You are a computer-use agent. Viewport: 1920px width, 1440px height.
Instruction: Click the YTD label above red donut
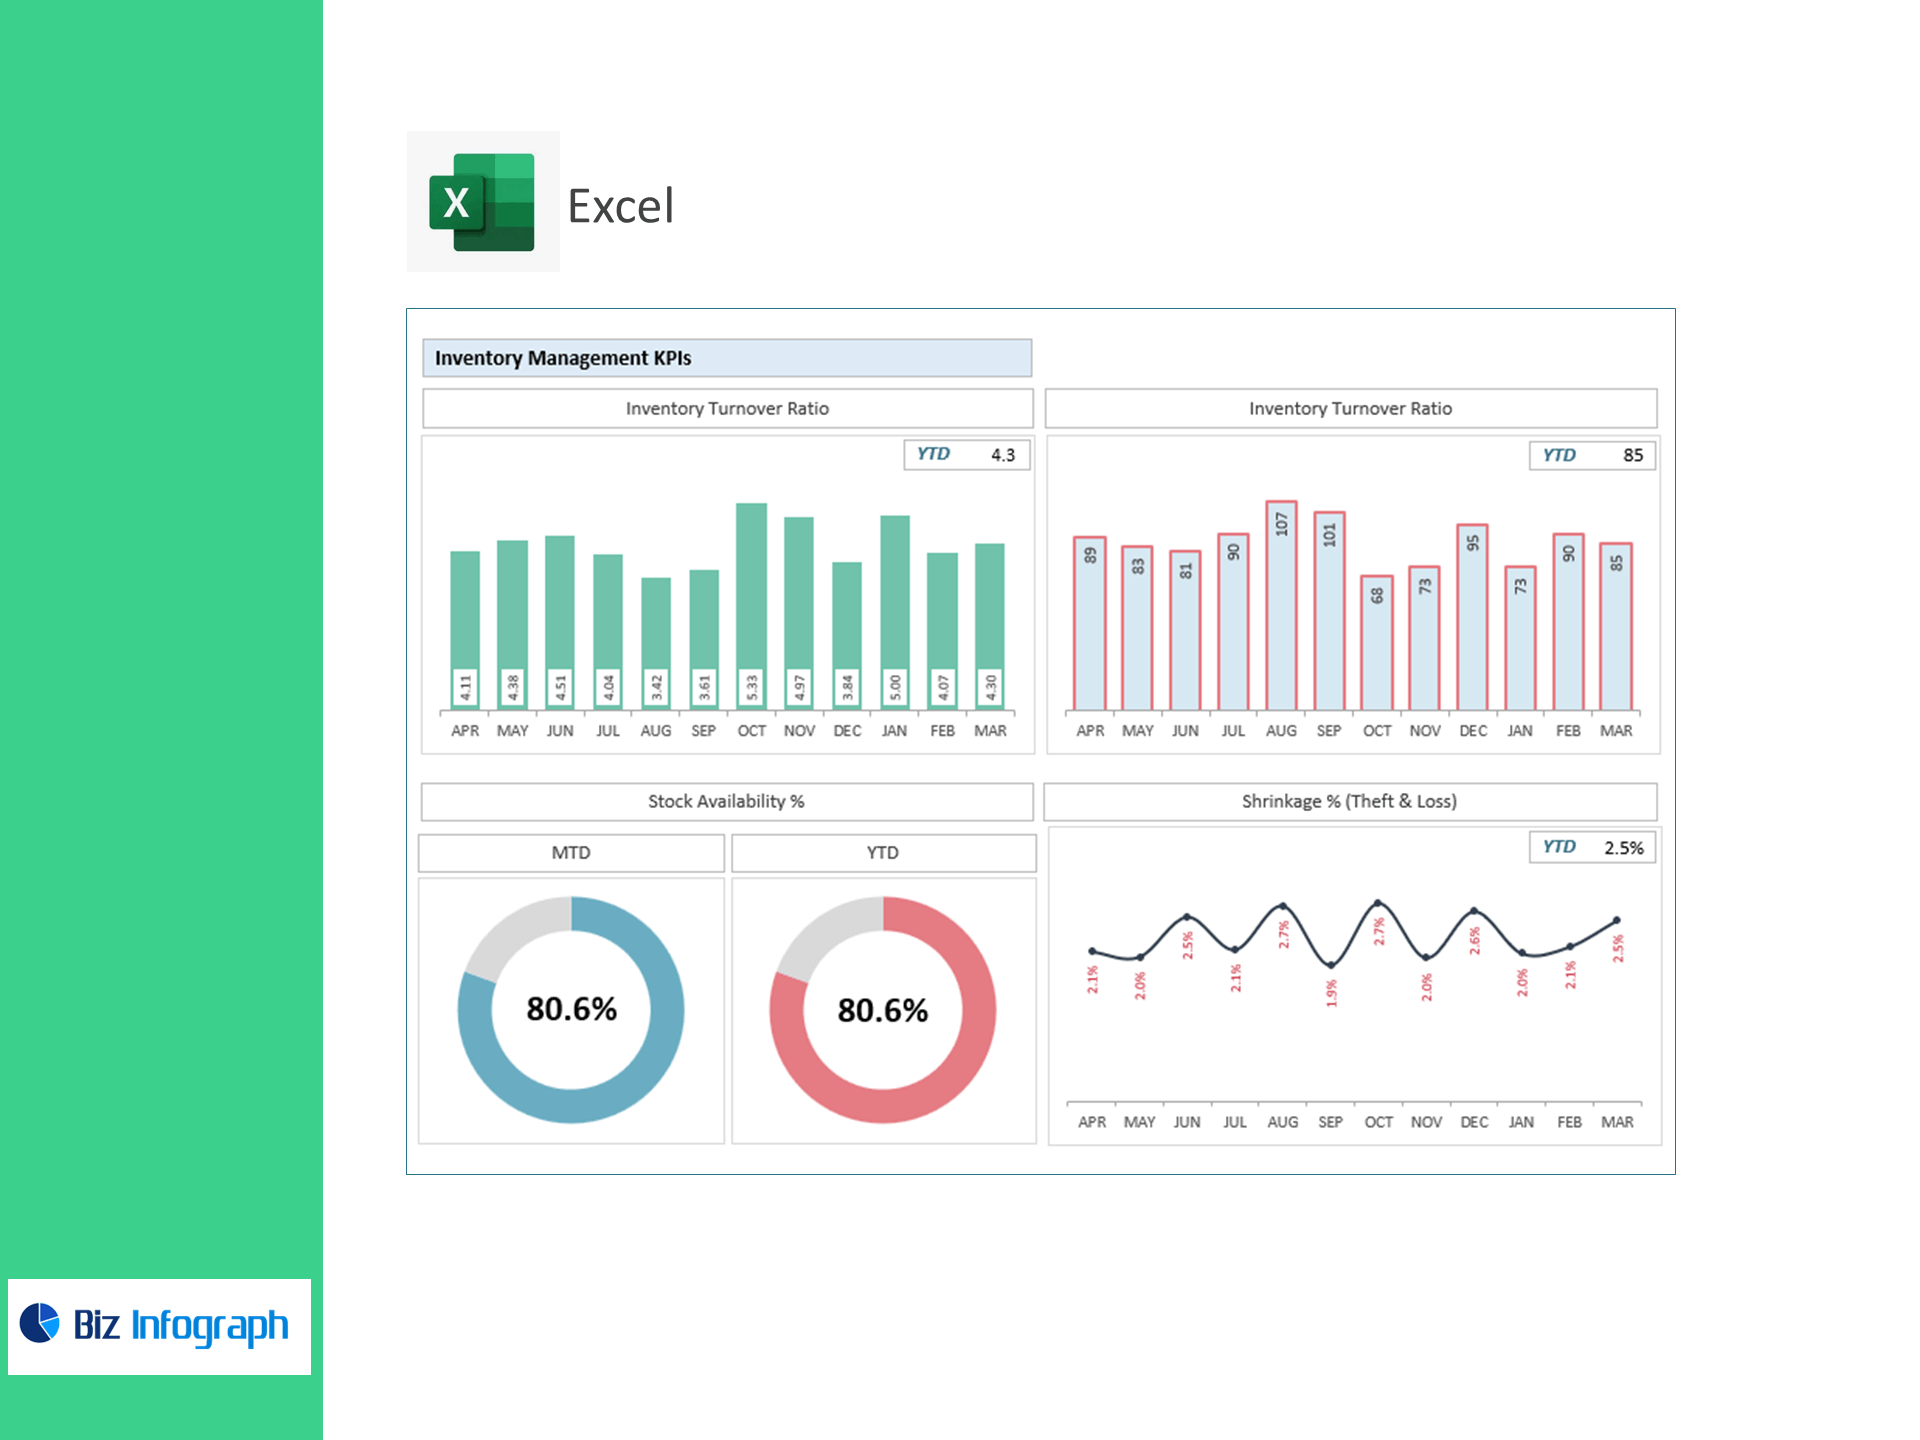pos(883,853)
